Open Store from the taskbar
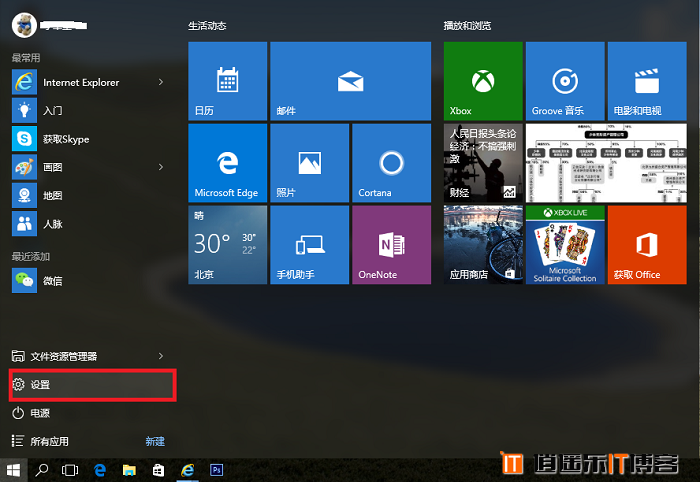 pyautogui.click(x=158, y=470)
